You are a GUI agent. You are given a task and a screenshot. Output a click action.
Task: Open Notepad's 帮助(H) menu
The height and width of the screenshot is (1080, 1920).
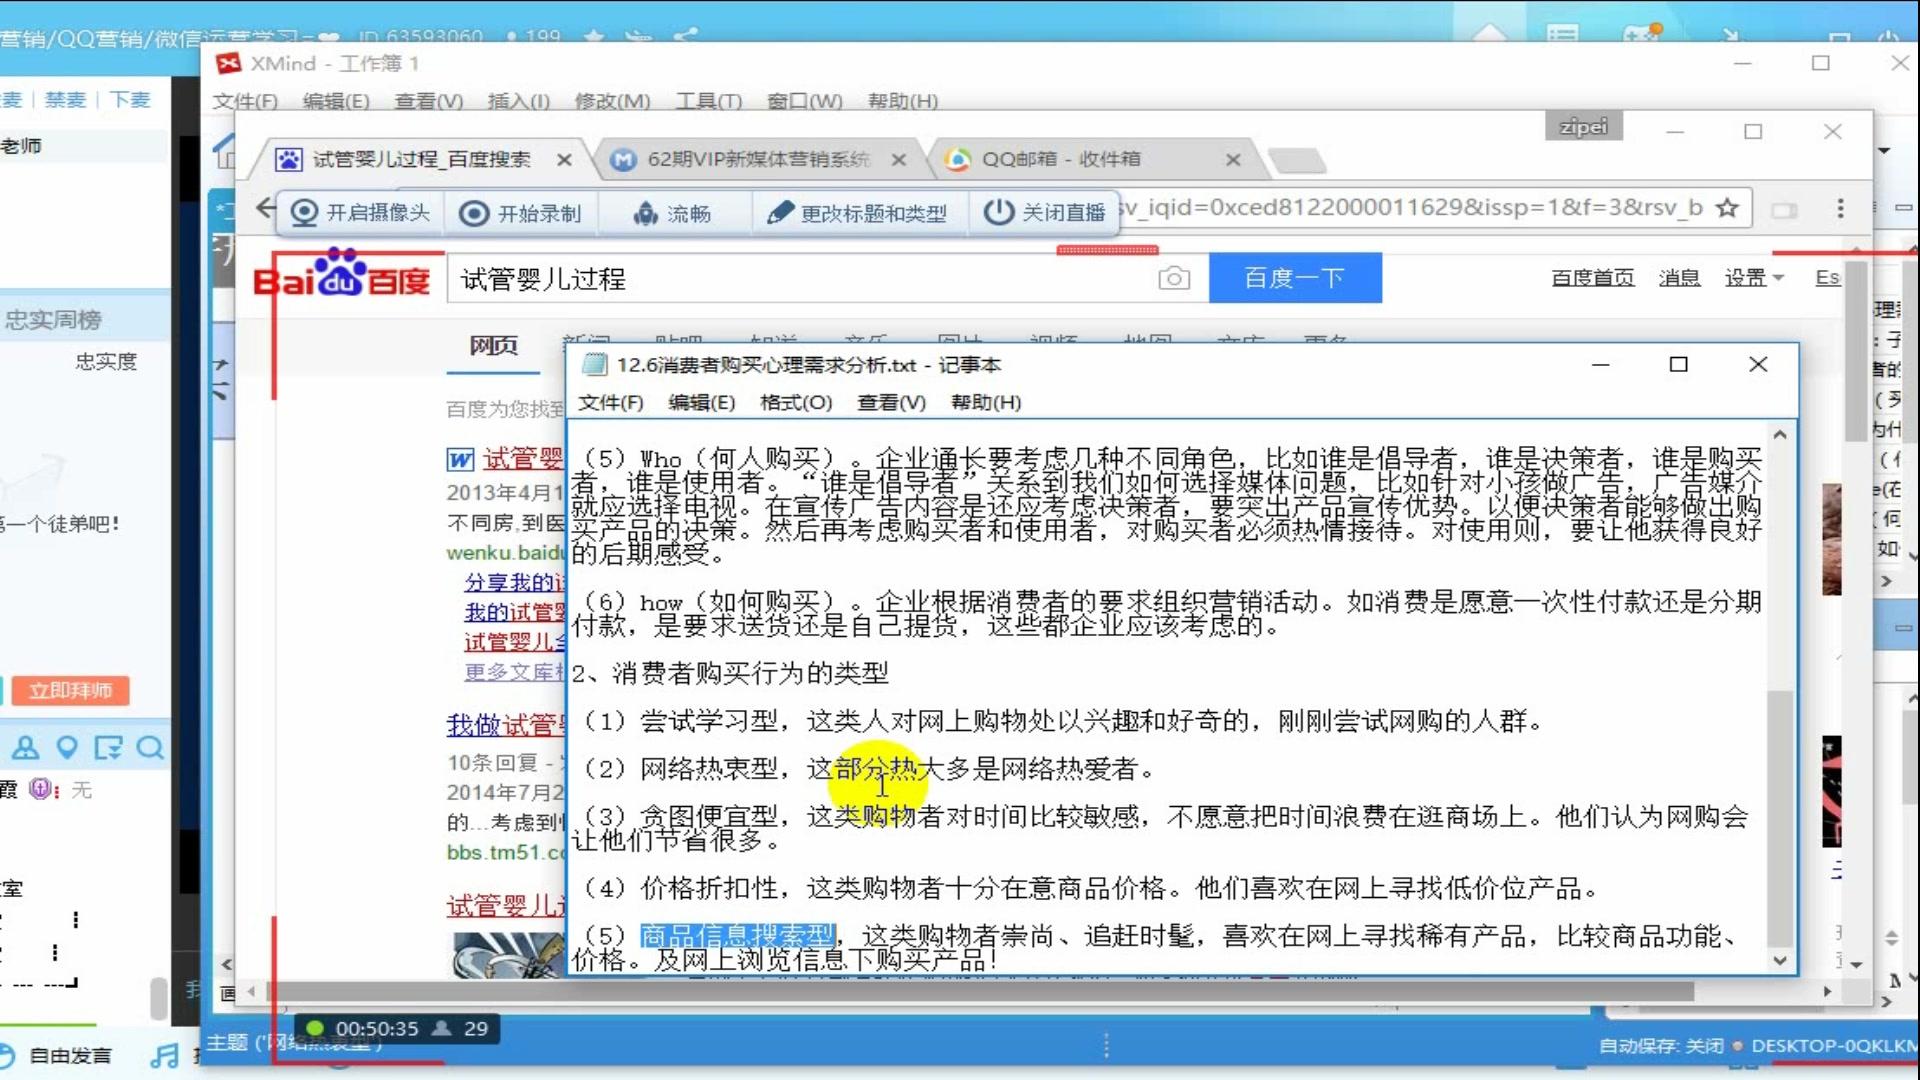pos(985,402)
